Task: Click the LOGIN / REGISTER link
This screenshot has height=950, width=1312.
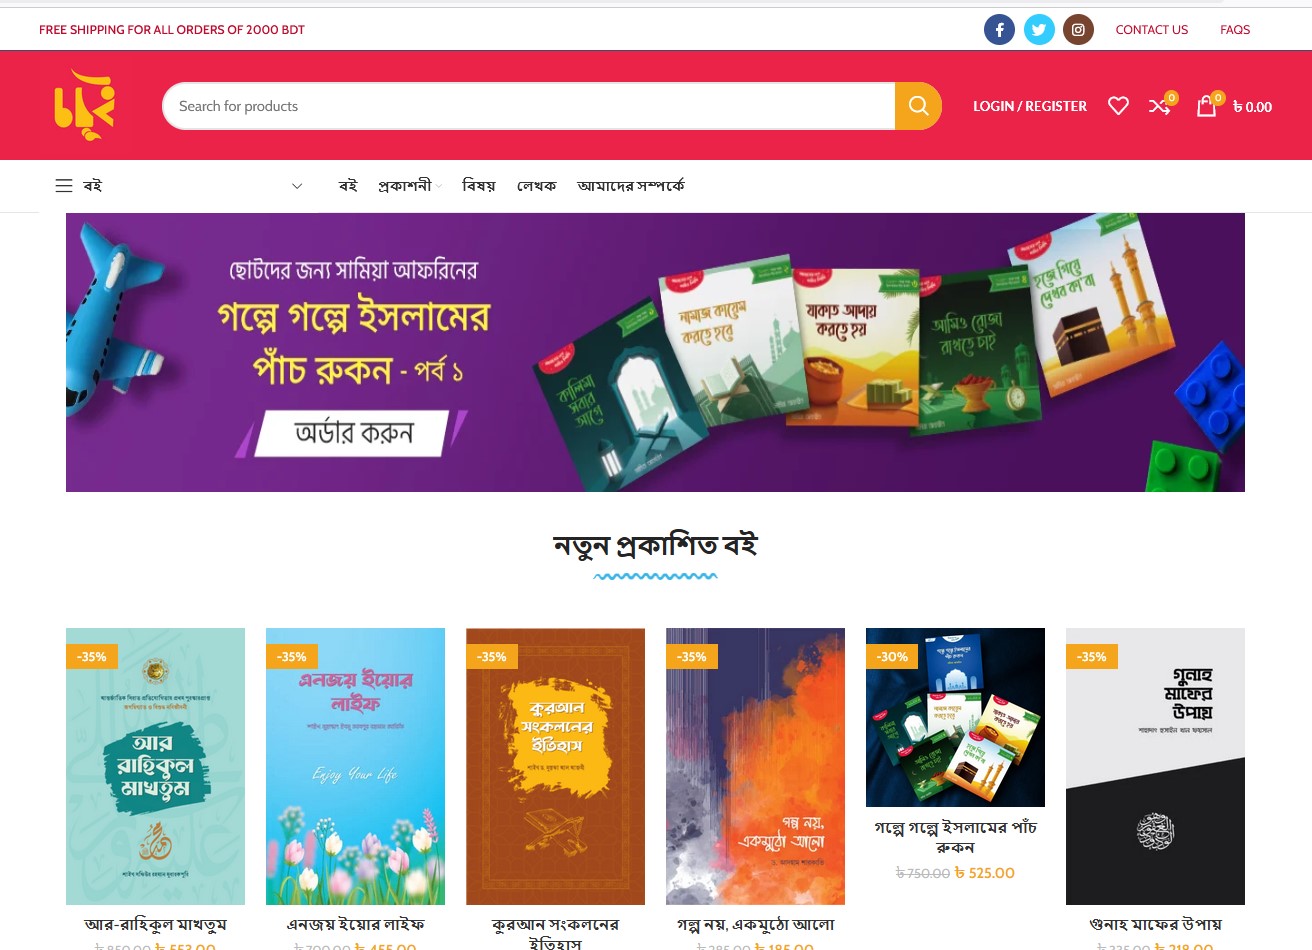Action: (x=1030, y=106)
